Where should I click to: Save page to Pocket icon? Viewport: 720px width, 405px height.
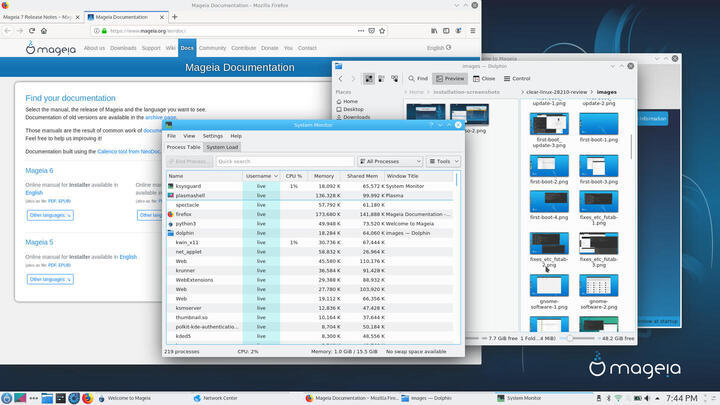(371, 31)
